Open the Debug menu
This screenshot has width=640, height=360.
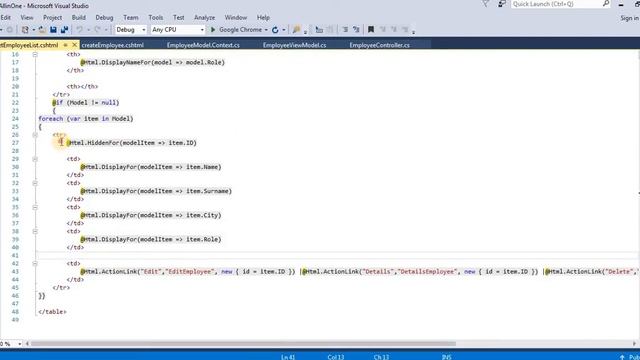coord(104,18)
